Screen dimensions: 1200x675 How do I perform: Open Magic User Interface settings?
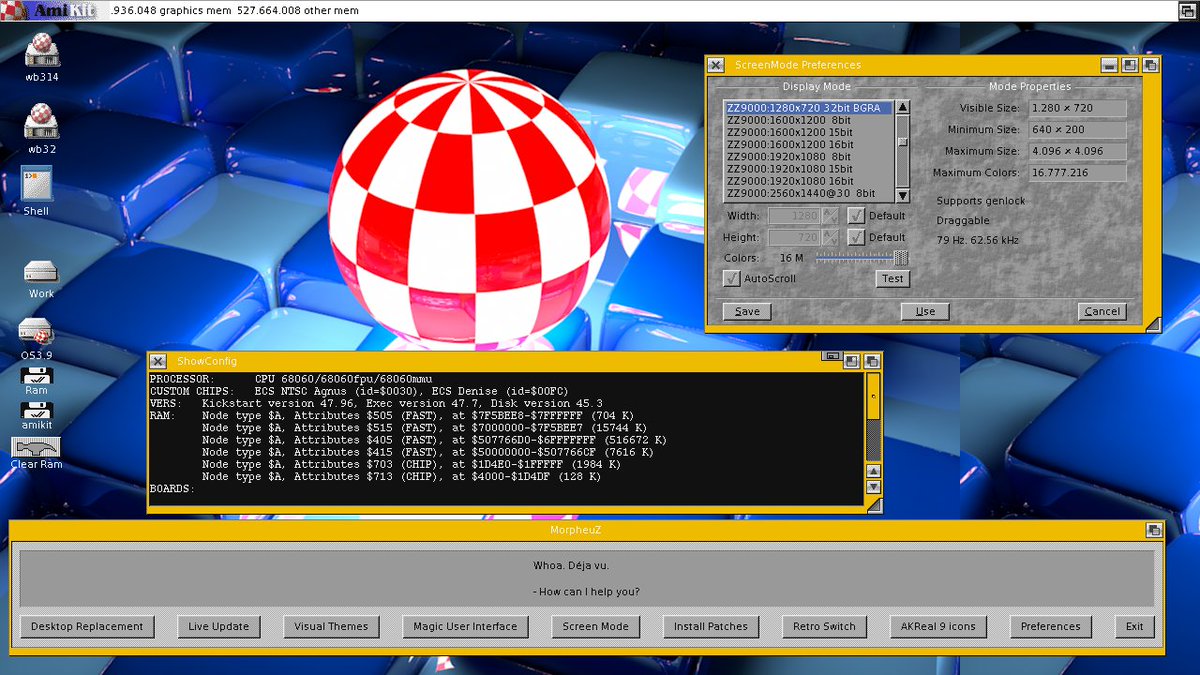click(465, 626)
